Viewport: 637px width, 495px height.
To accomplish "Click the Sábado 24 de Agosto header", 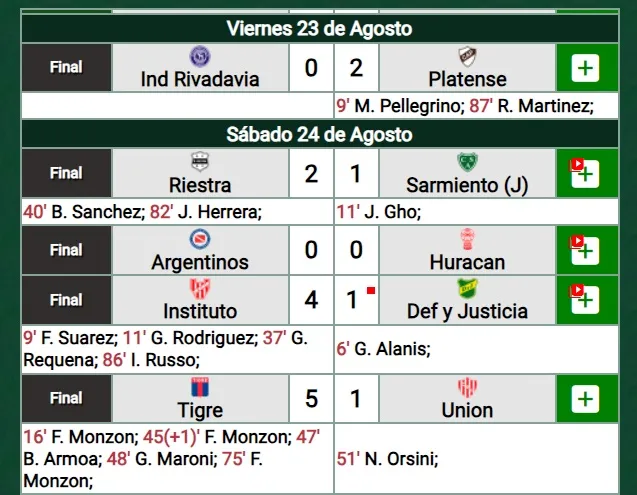I will click(318, 134).
